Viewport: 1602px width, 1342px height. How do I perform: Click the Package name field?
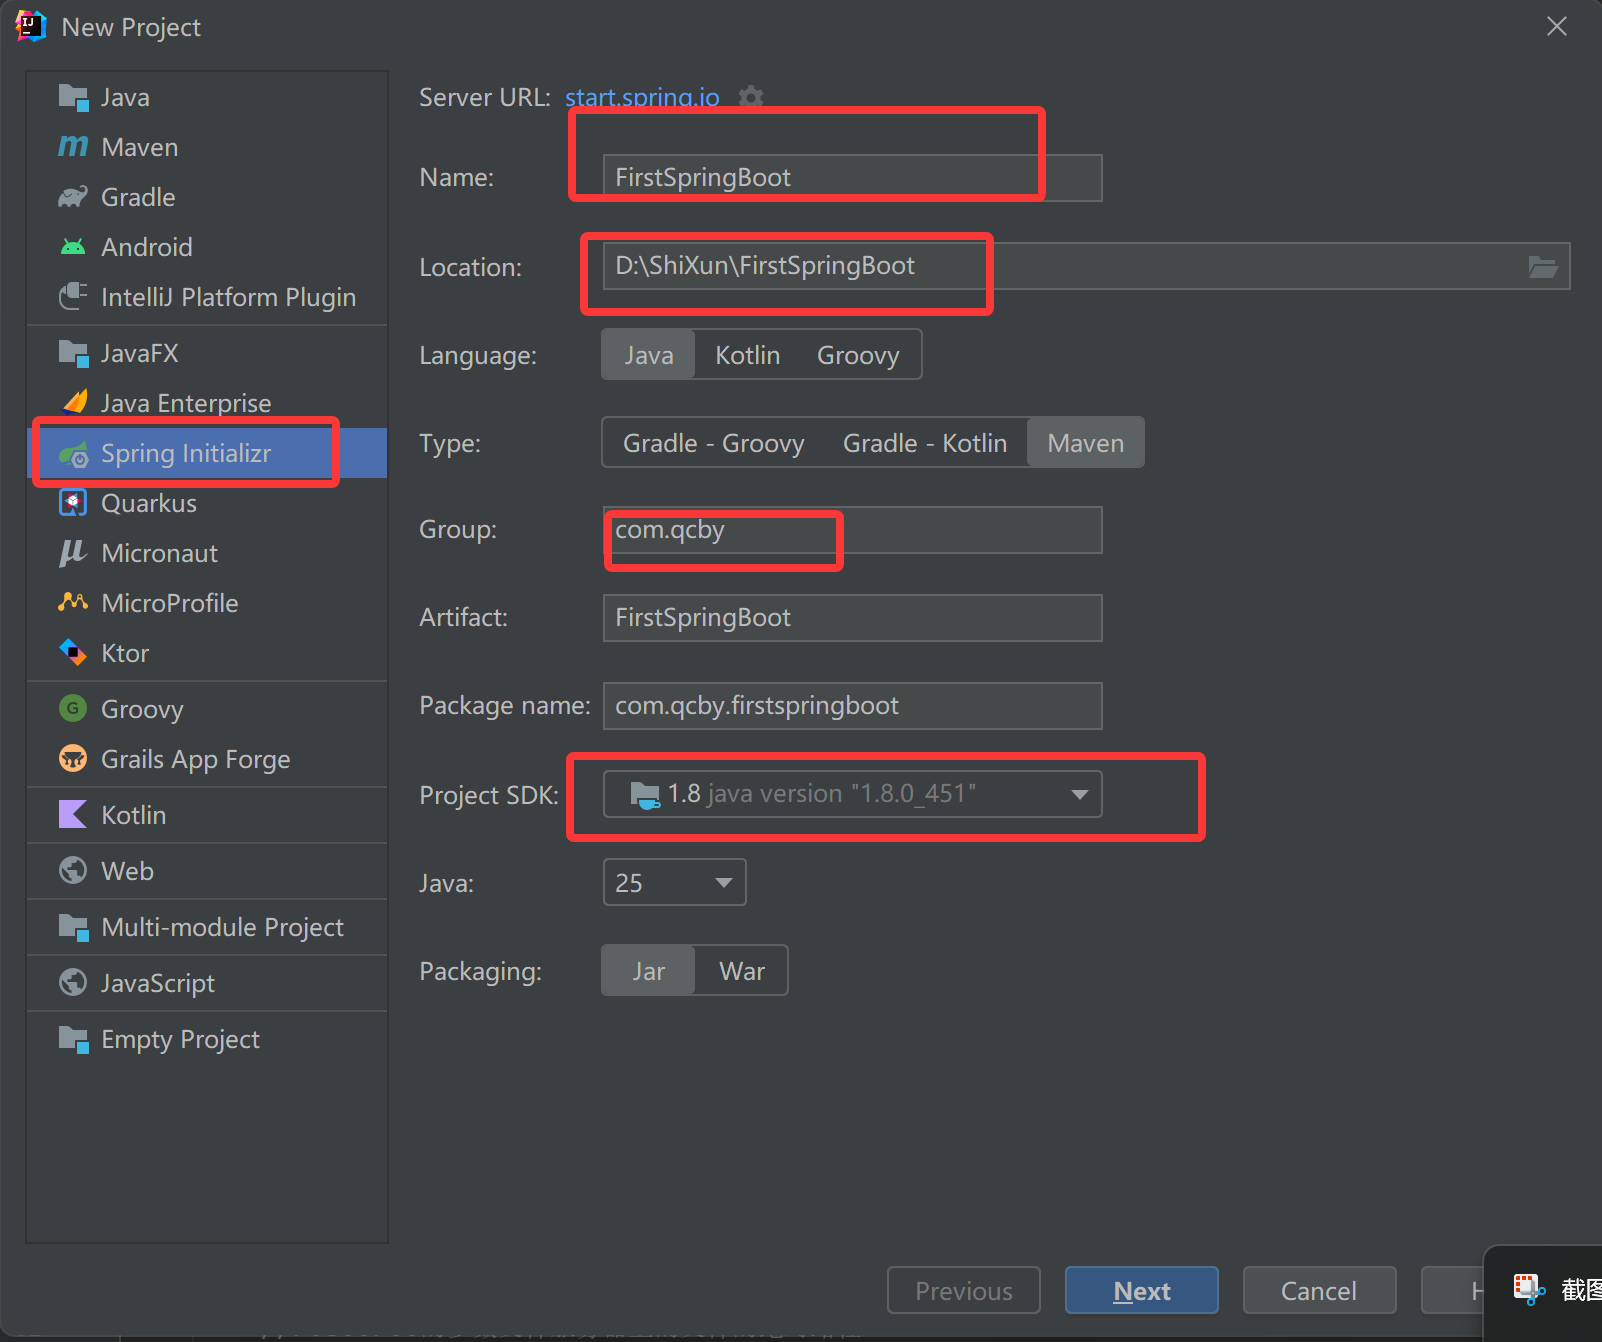click(852, 706)
